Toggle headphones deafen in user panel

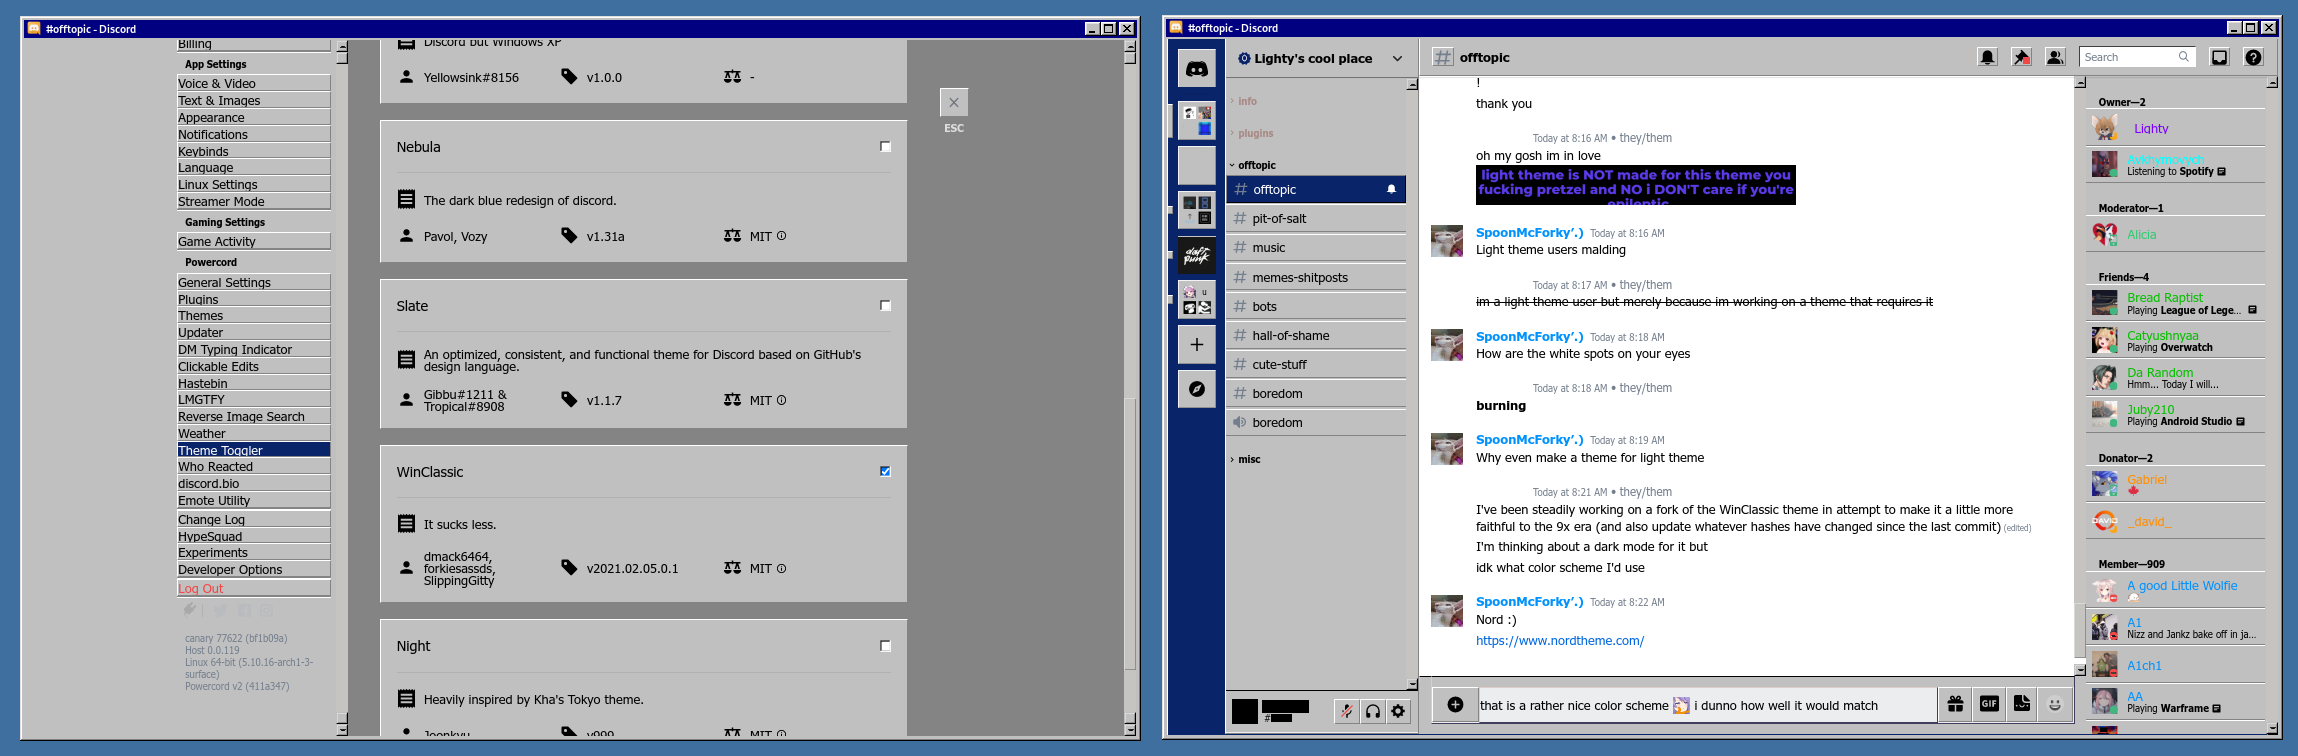(1373, 711)
